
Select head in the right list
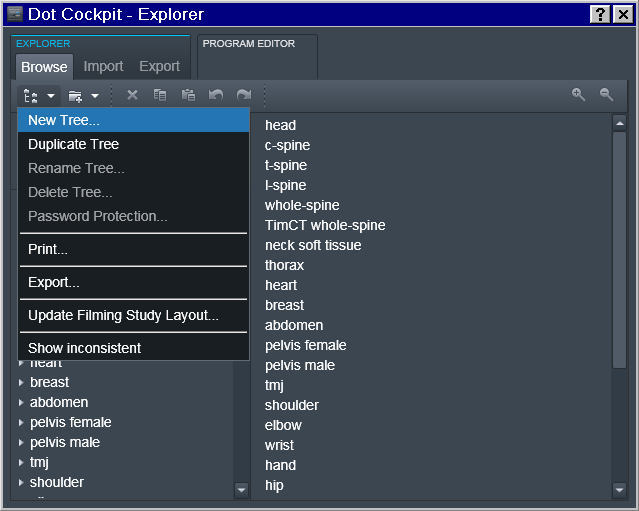click(x=280, y=126)
